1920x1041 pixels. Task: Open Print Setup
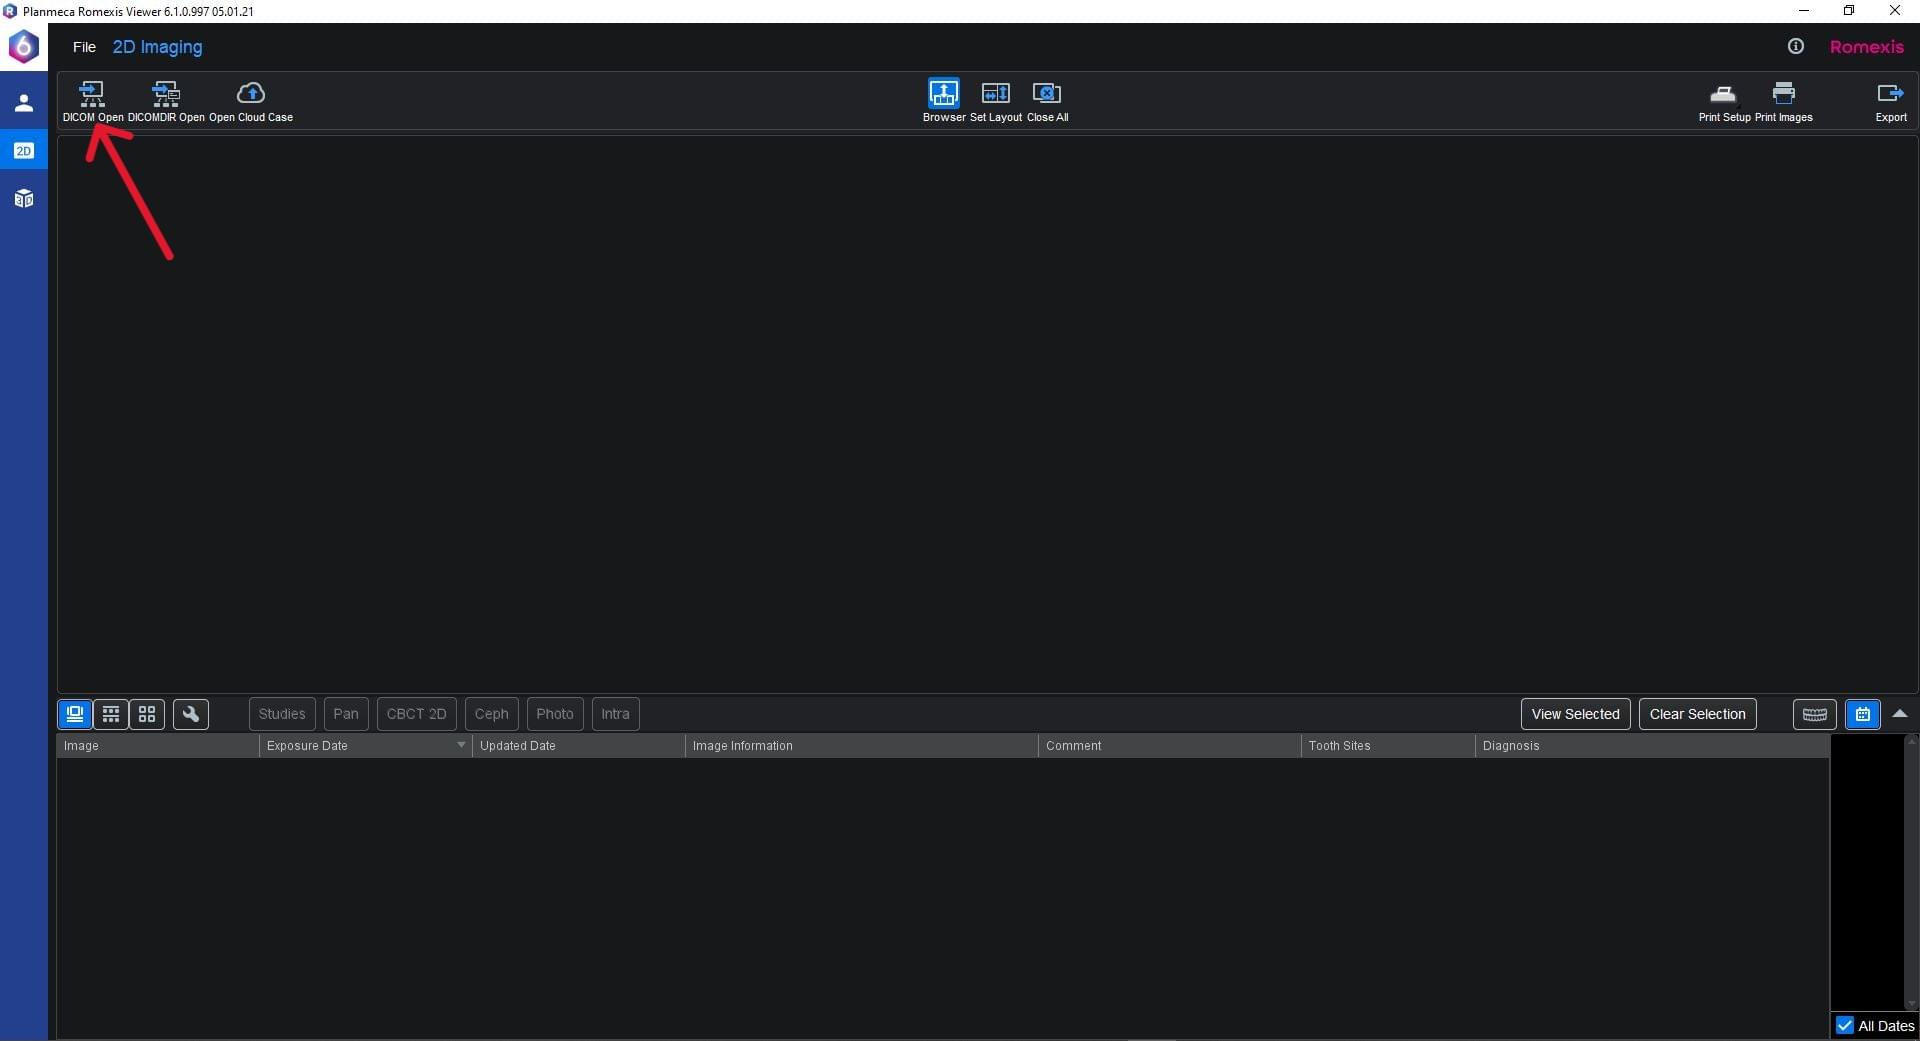(x=1723, y=94)
